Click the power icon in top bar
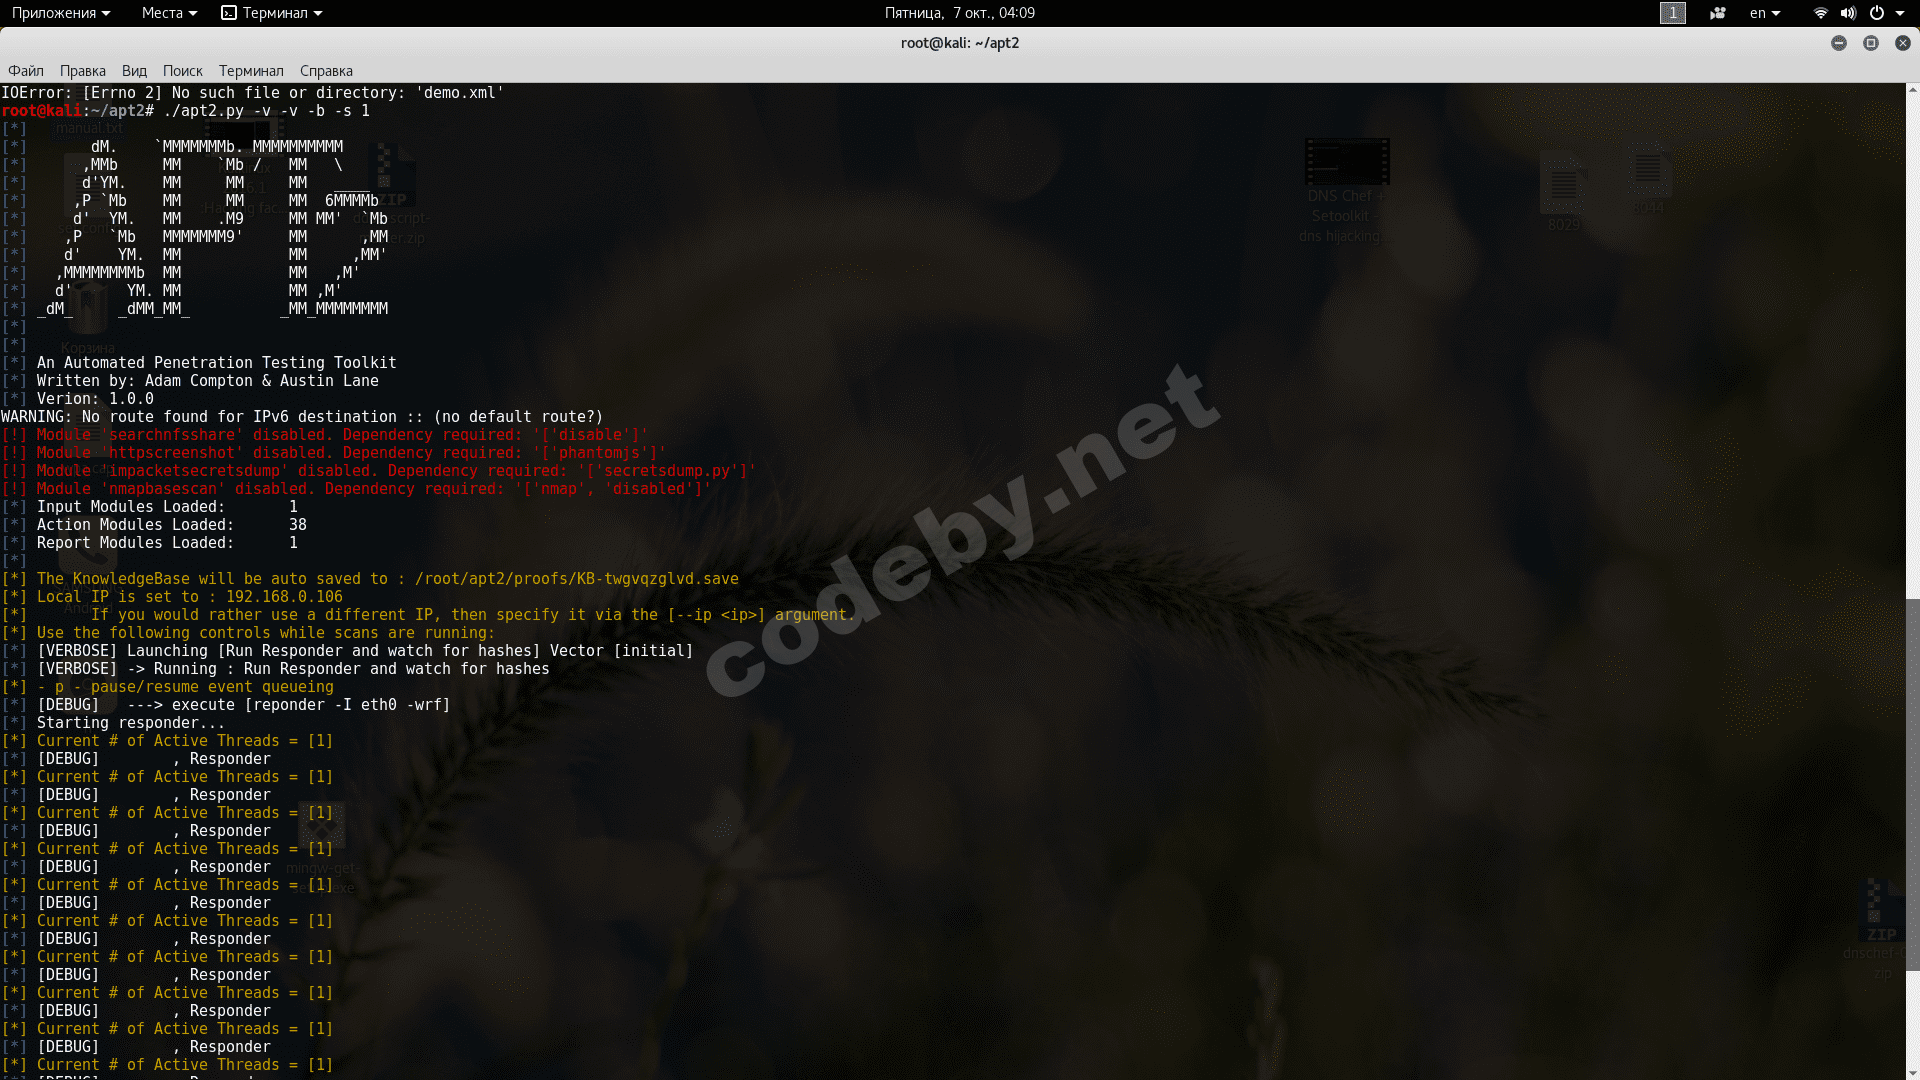 [1877, 13]
